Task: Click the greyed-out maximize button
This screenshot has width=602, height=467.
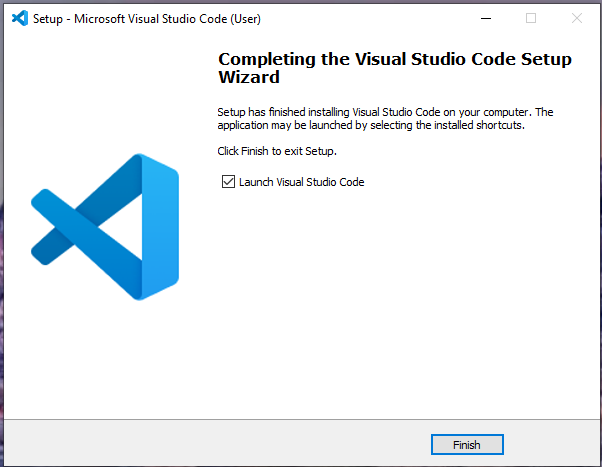Action: (x=531, y=18)
